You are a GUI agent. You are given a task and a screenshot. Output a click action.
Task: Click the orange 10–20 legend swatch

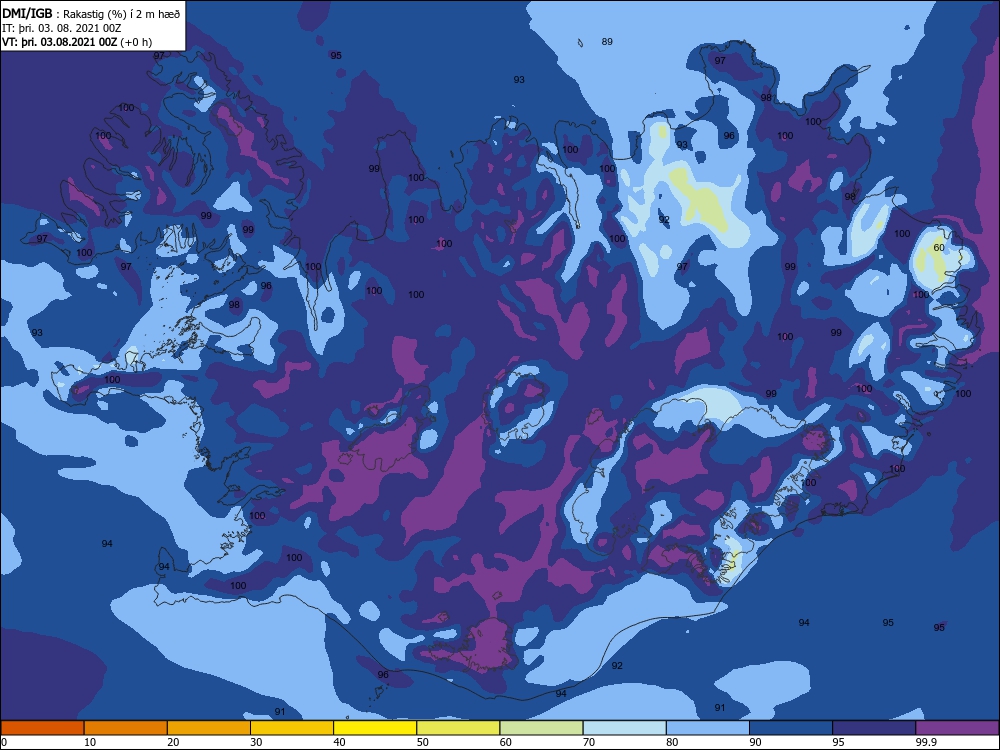pos(126,728)
